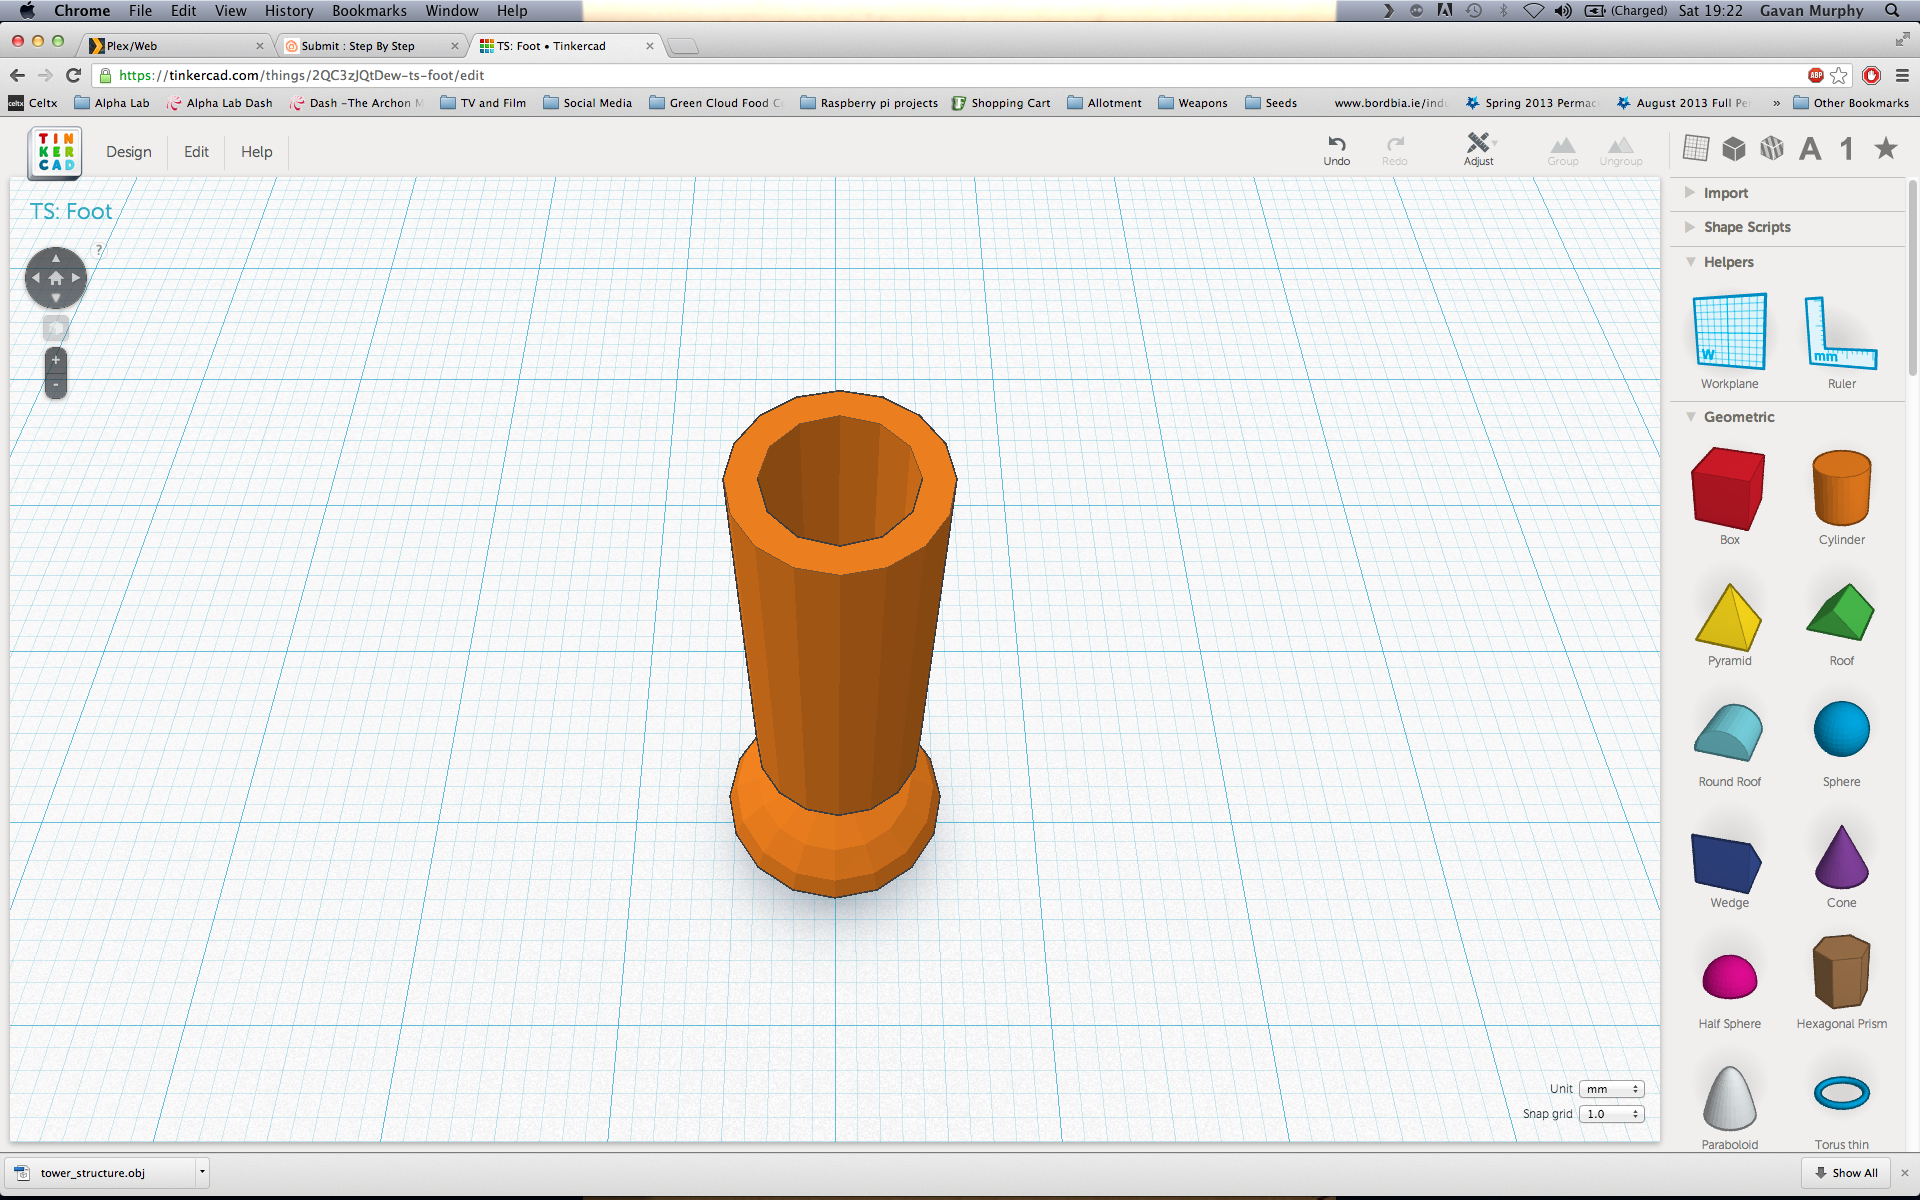
Task: Click home view button in navigation pad
Action: point(56,278)
